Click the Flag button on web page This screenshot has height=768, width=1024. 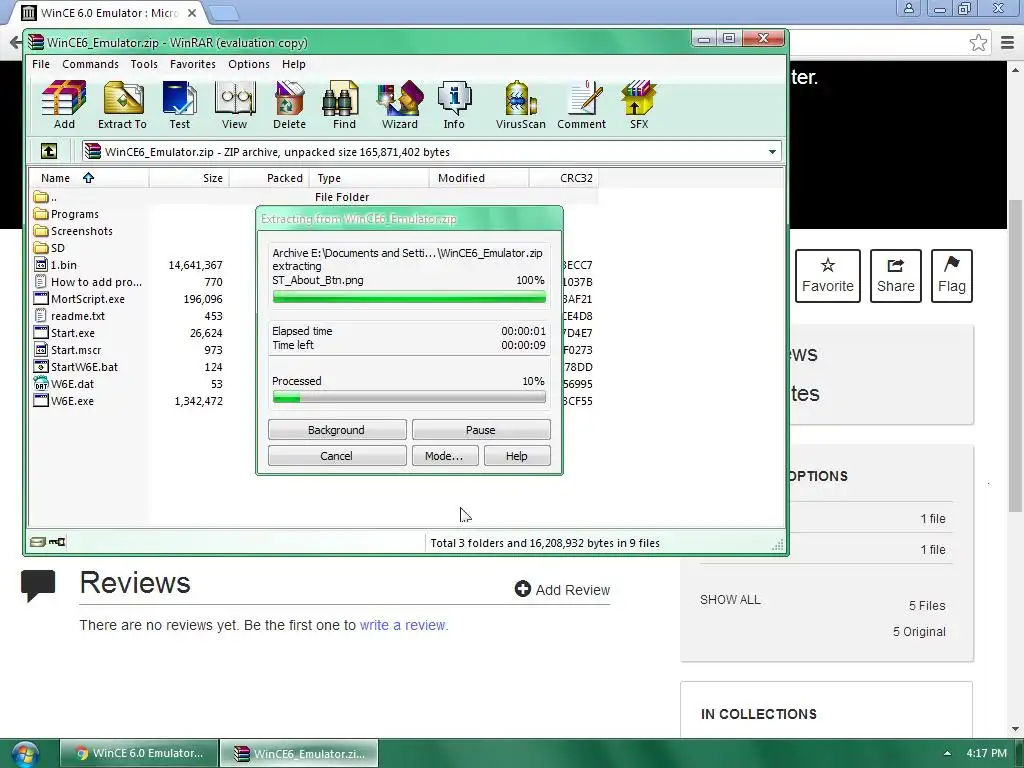952,276
